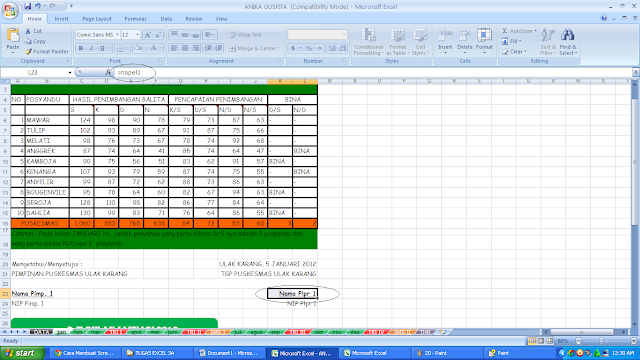
Task: Set middle vertical alignment
Action: tap(185, 35)
